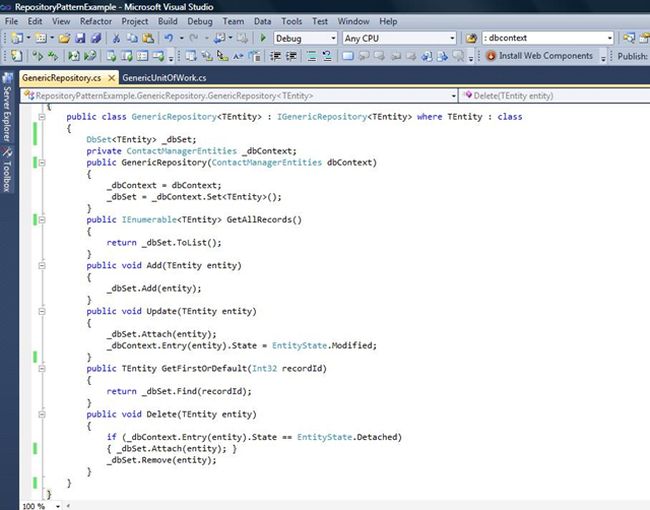Screen dimensions: 650x510
Task: Click the Save icon in toolbar
Action: click(78, 38)
